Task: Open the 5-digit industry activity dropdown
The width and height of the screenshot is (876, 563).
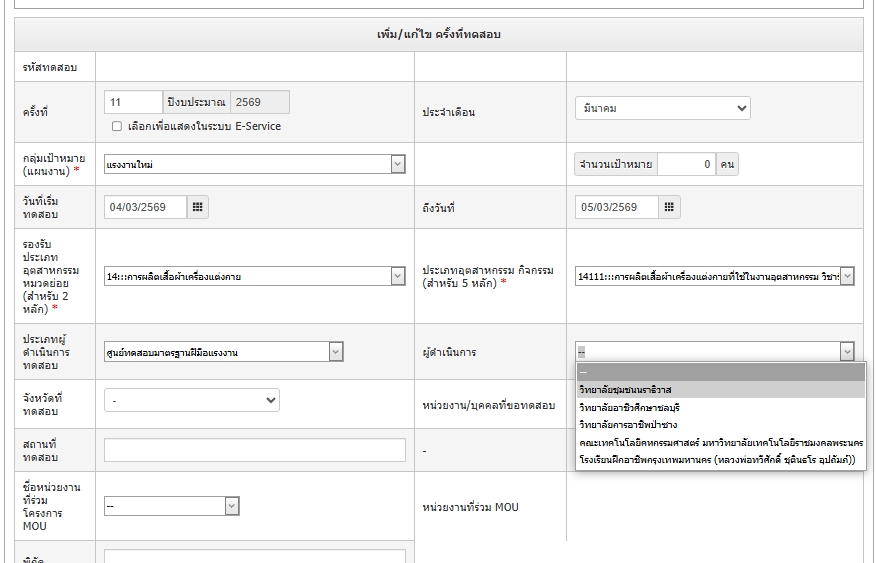Action: [714, 276]
